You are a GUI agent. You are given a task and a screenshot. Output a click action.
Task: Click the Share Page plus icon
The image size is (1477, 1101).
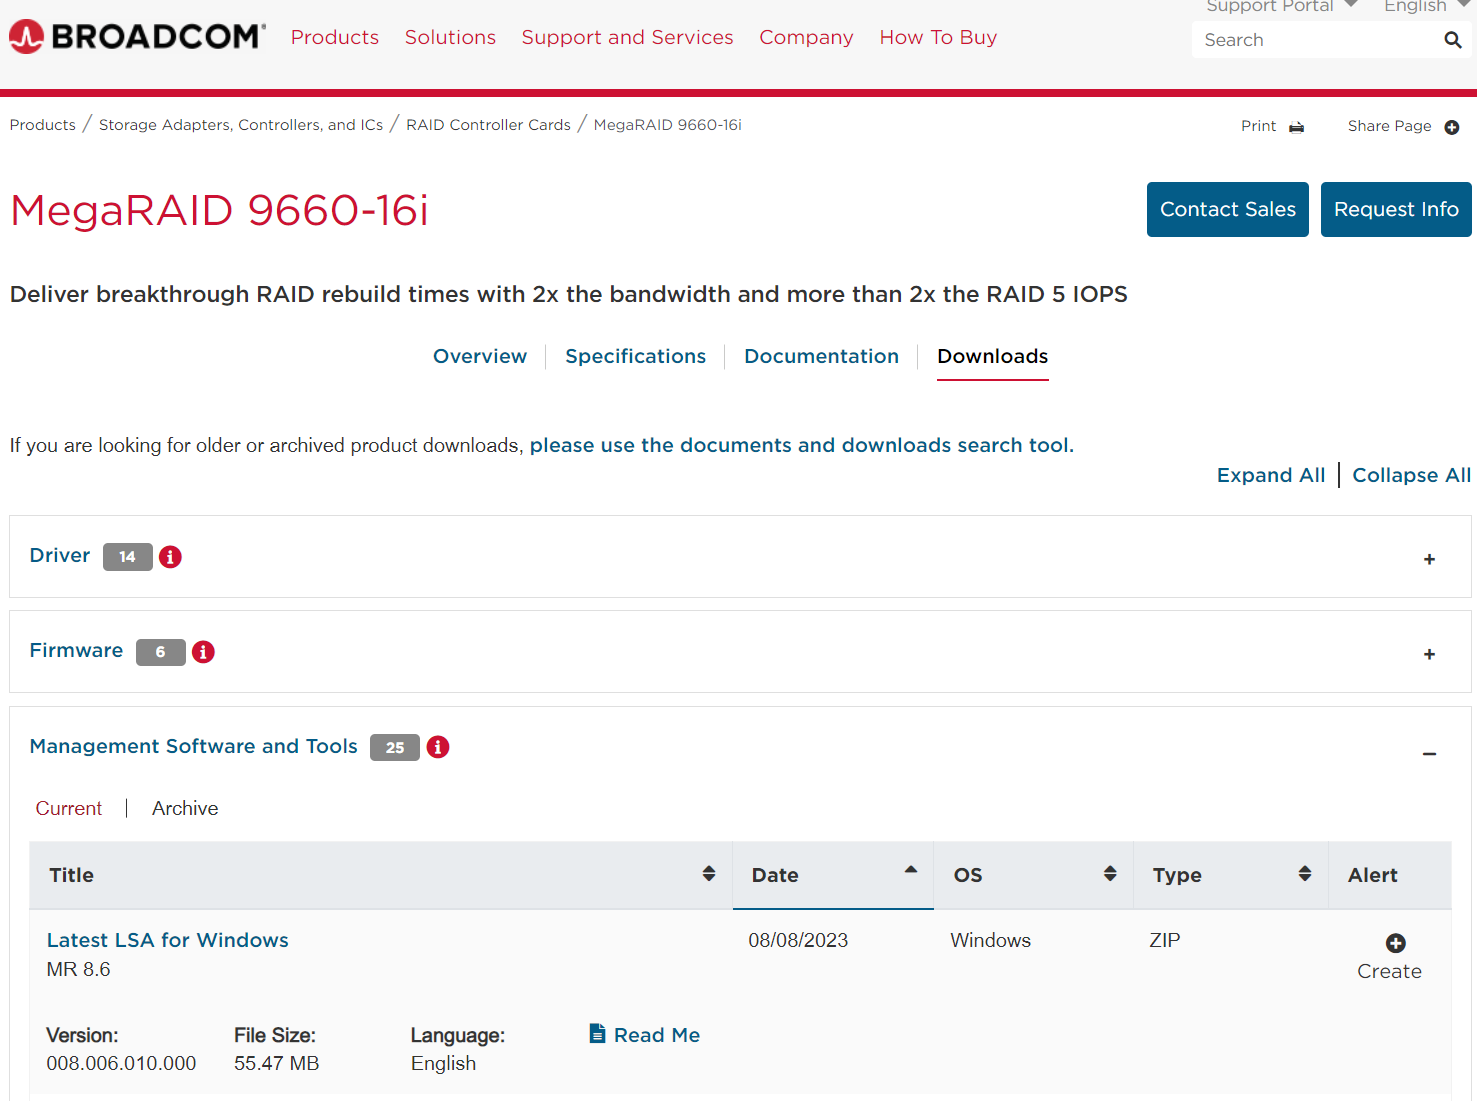[x=1452, y=127]
